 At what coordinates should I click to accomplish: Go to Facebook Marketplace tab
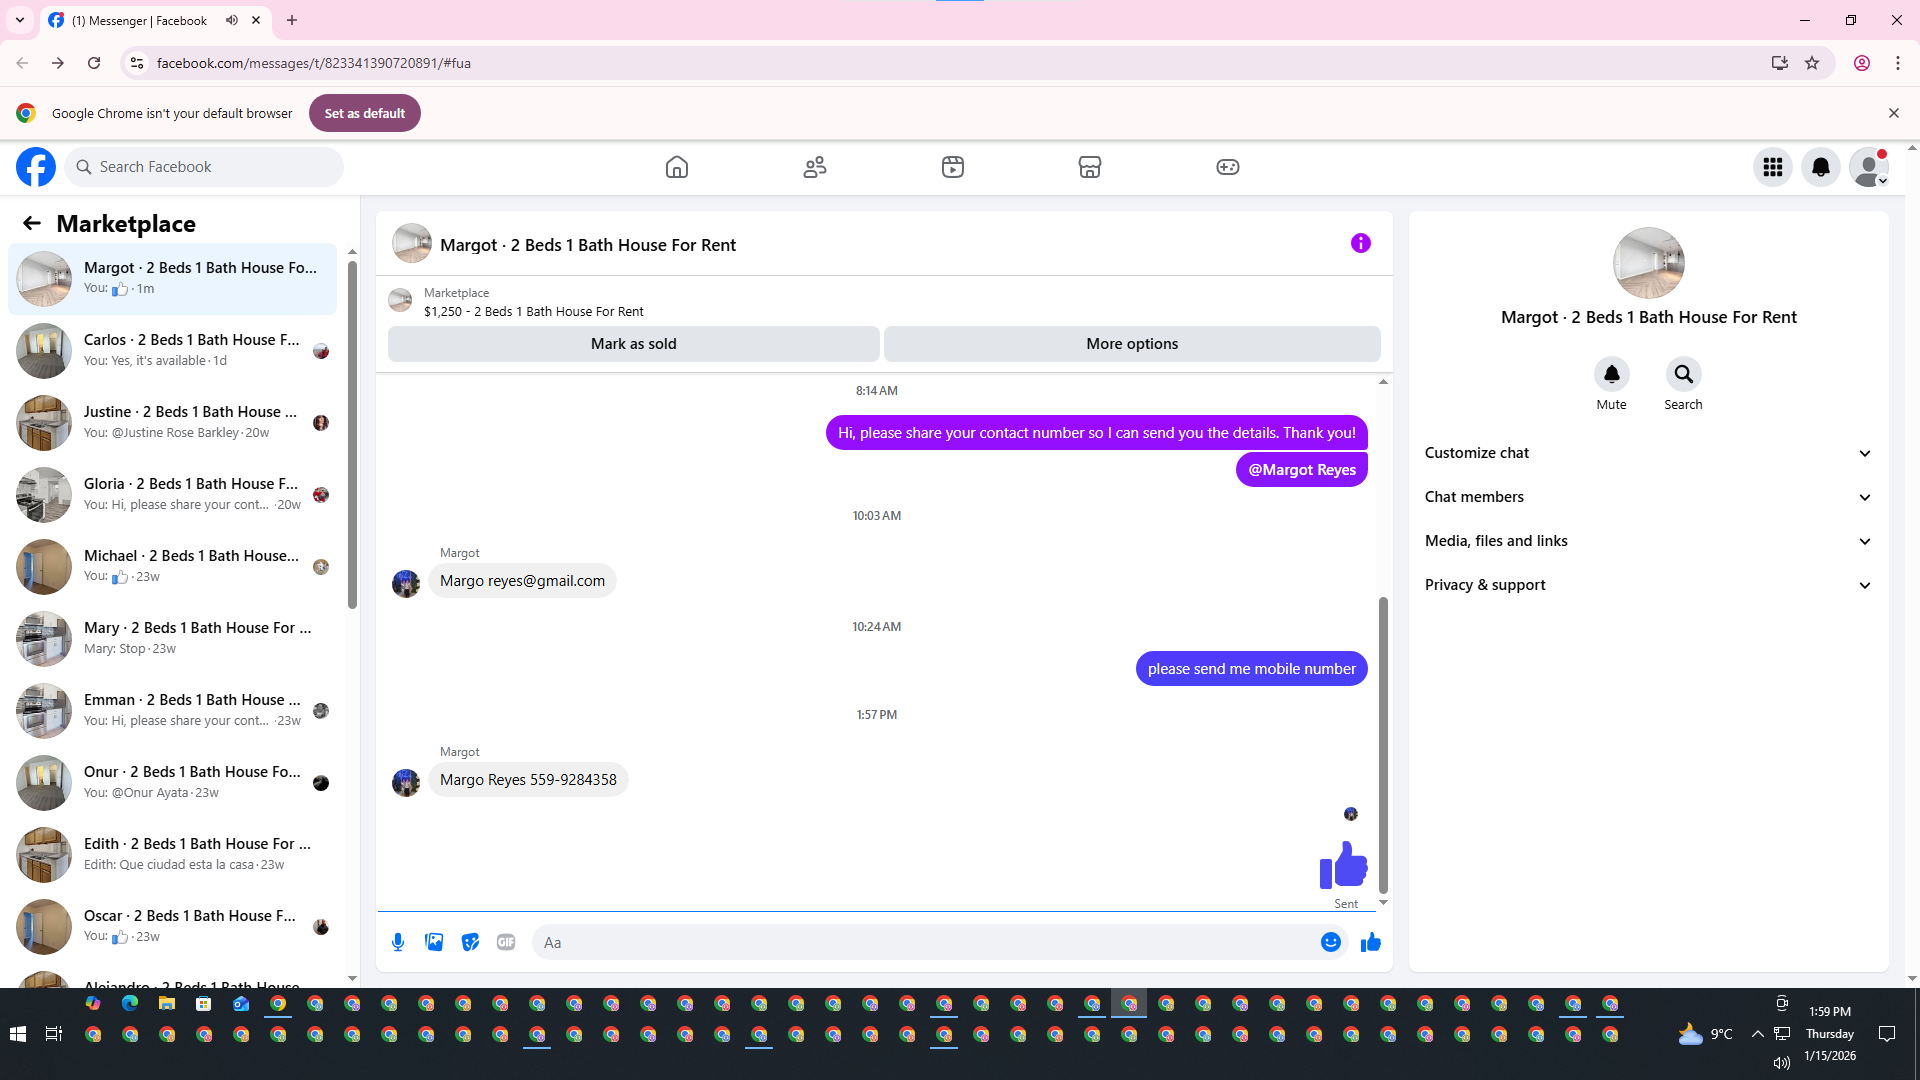point(1089,167)
